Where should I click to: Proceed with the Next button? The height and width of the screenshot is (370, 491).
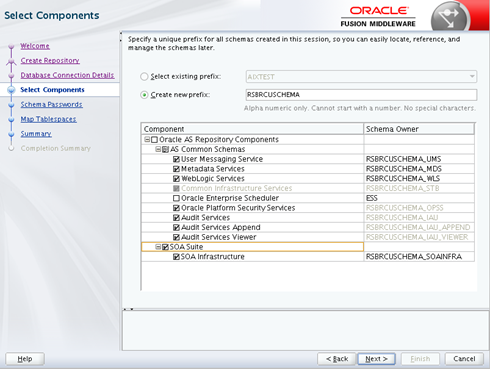point(376,359)
